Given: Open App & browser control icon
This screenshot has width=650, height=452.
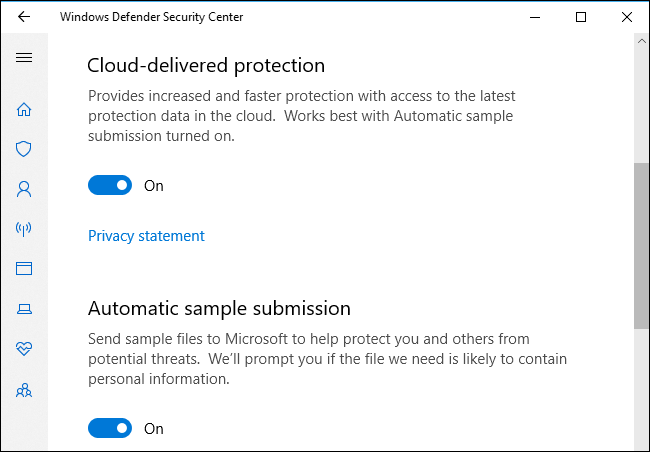Looking at the screenshot, I should click(x=24, y=268).
